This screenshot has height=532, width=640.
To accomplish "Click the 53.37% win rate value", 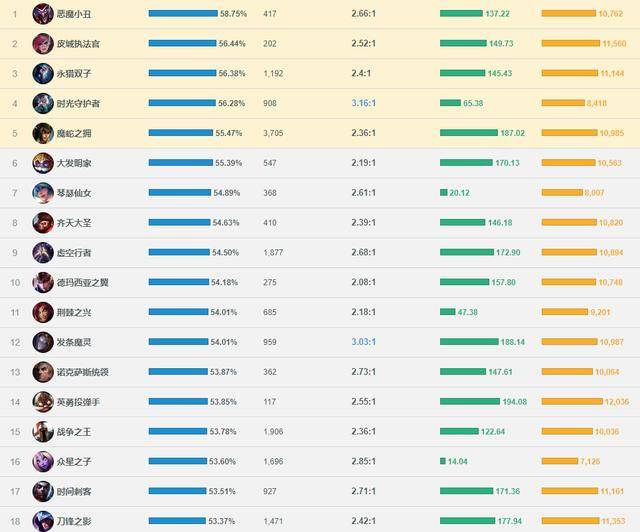I will click(x=222, y=521).
